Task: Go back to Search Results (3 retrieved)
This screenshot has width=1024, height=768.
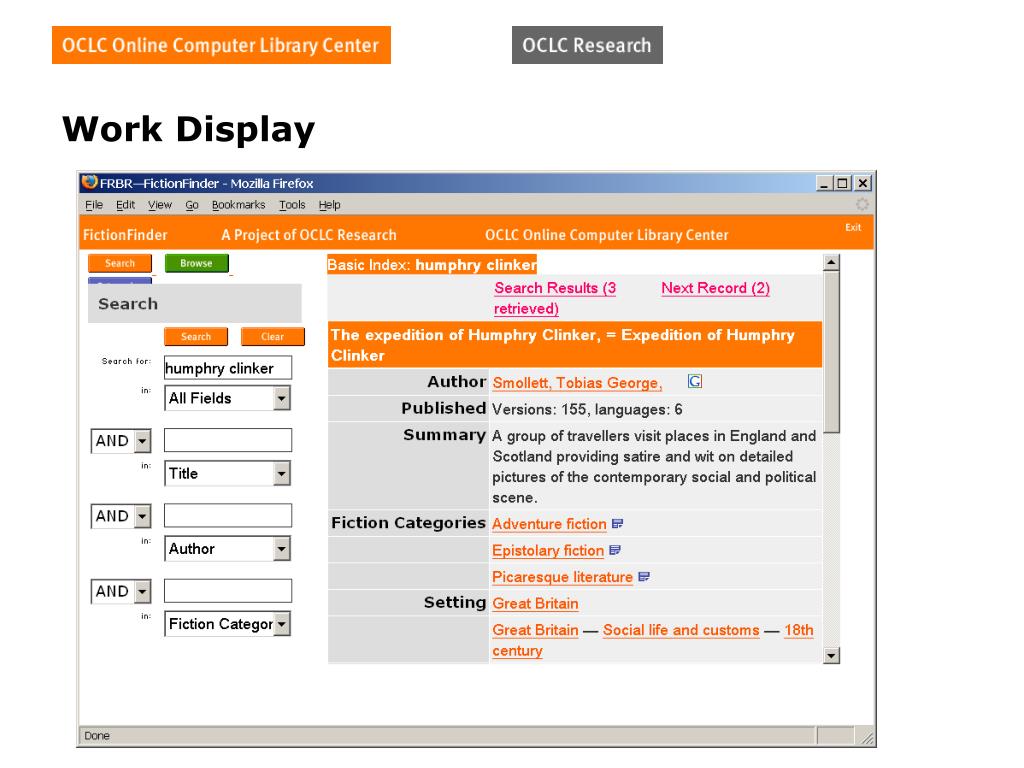Action: pyautogui.click(x=555, y=298)
